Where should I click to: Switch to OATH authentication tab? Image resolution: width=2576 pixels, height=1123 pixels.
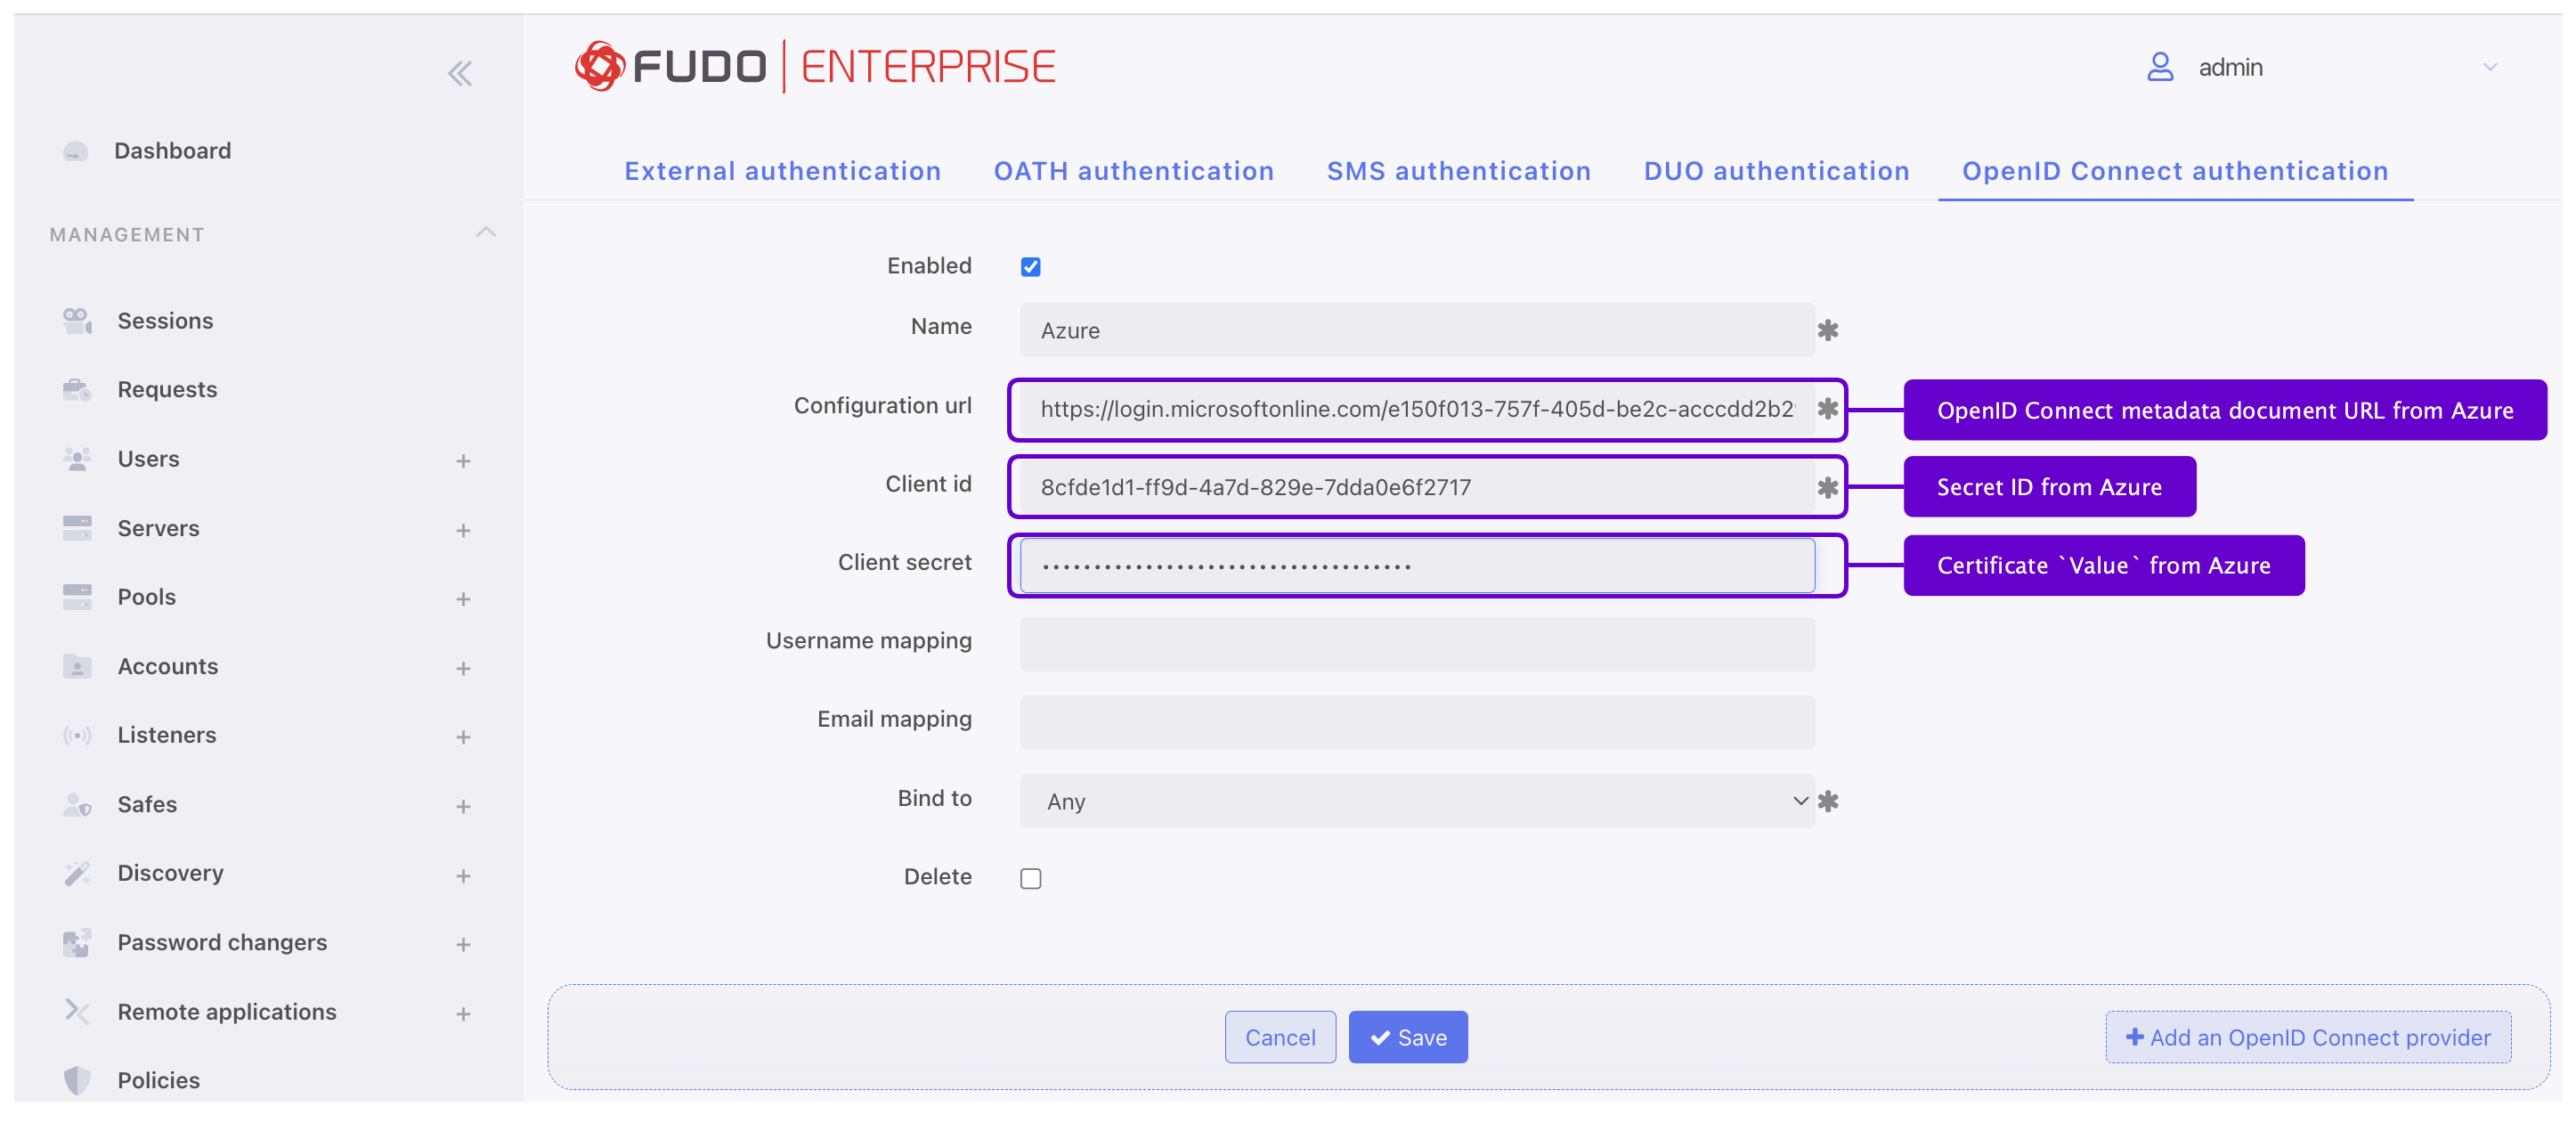click(x=1134, y=171)
